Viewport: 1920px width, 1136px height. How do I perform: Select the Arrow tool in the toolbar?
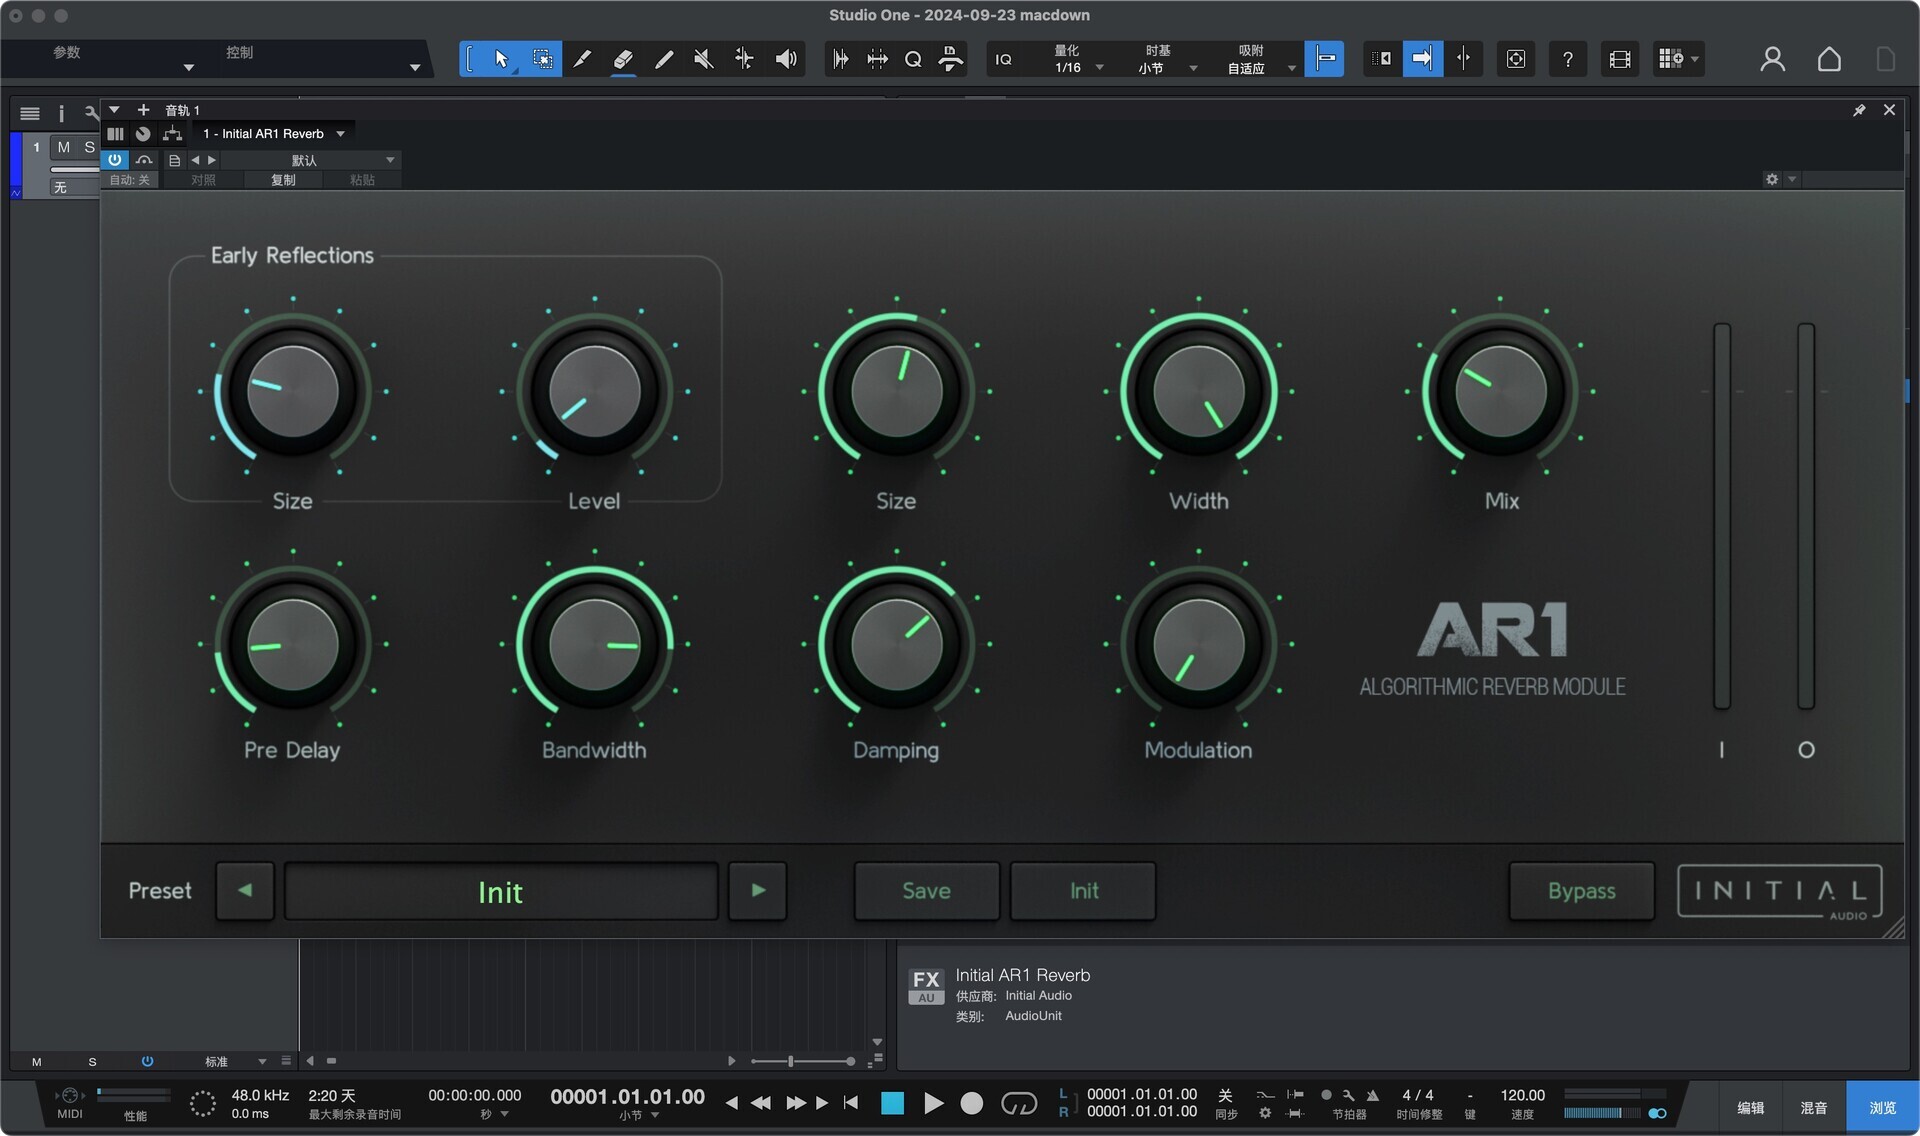[501, 59]
